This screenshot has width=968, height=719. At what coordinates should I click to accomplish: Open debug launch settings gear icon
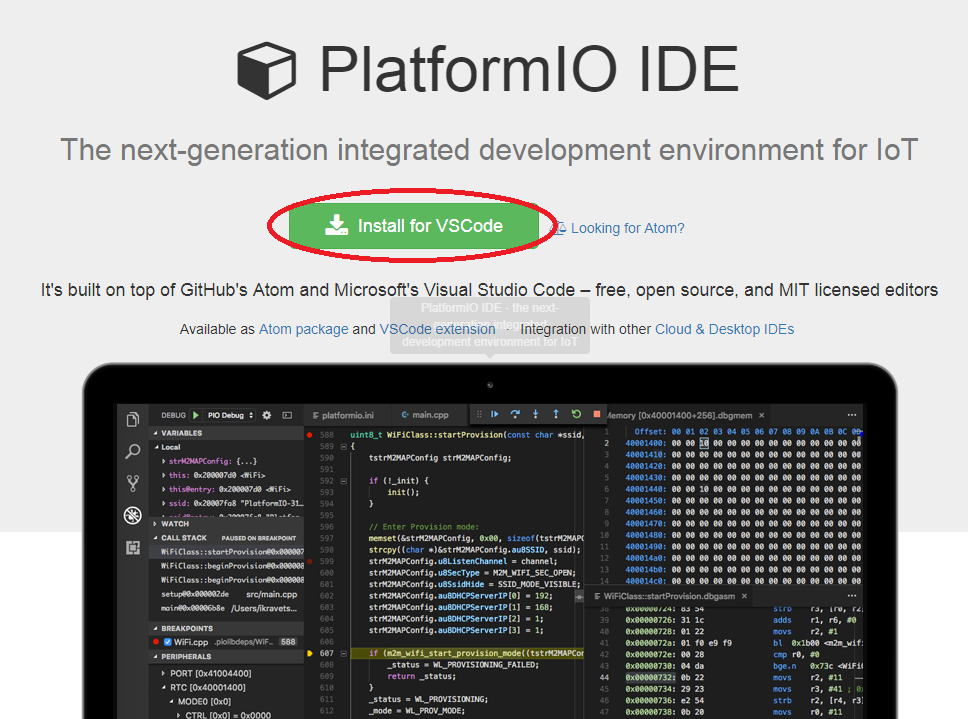(267, 415)
